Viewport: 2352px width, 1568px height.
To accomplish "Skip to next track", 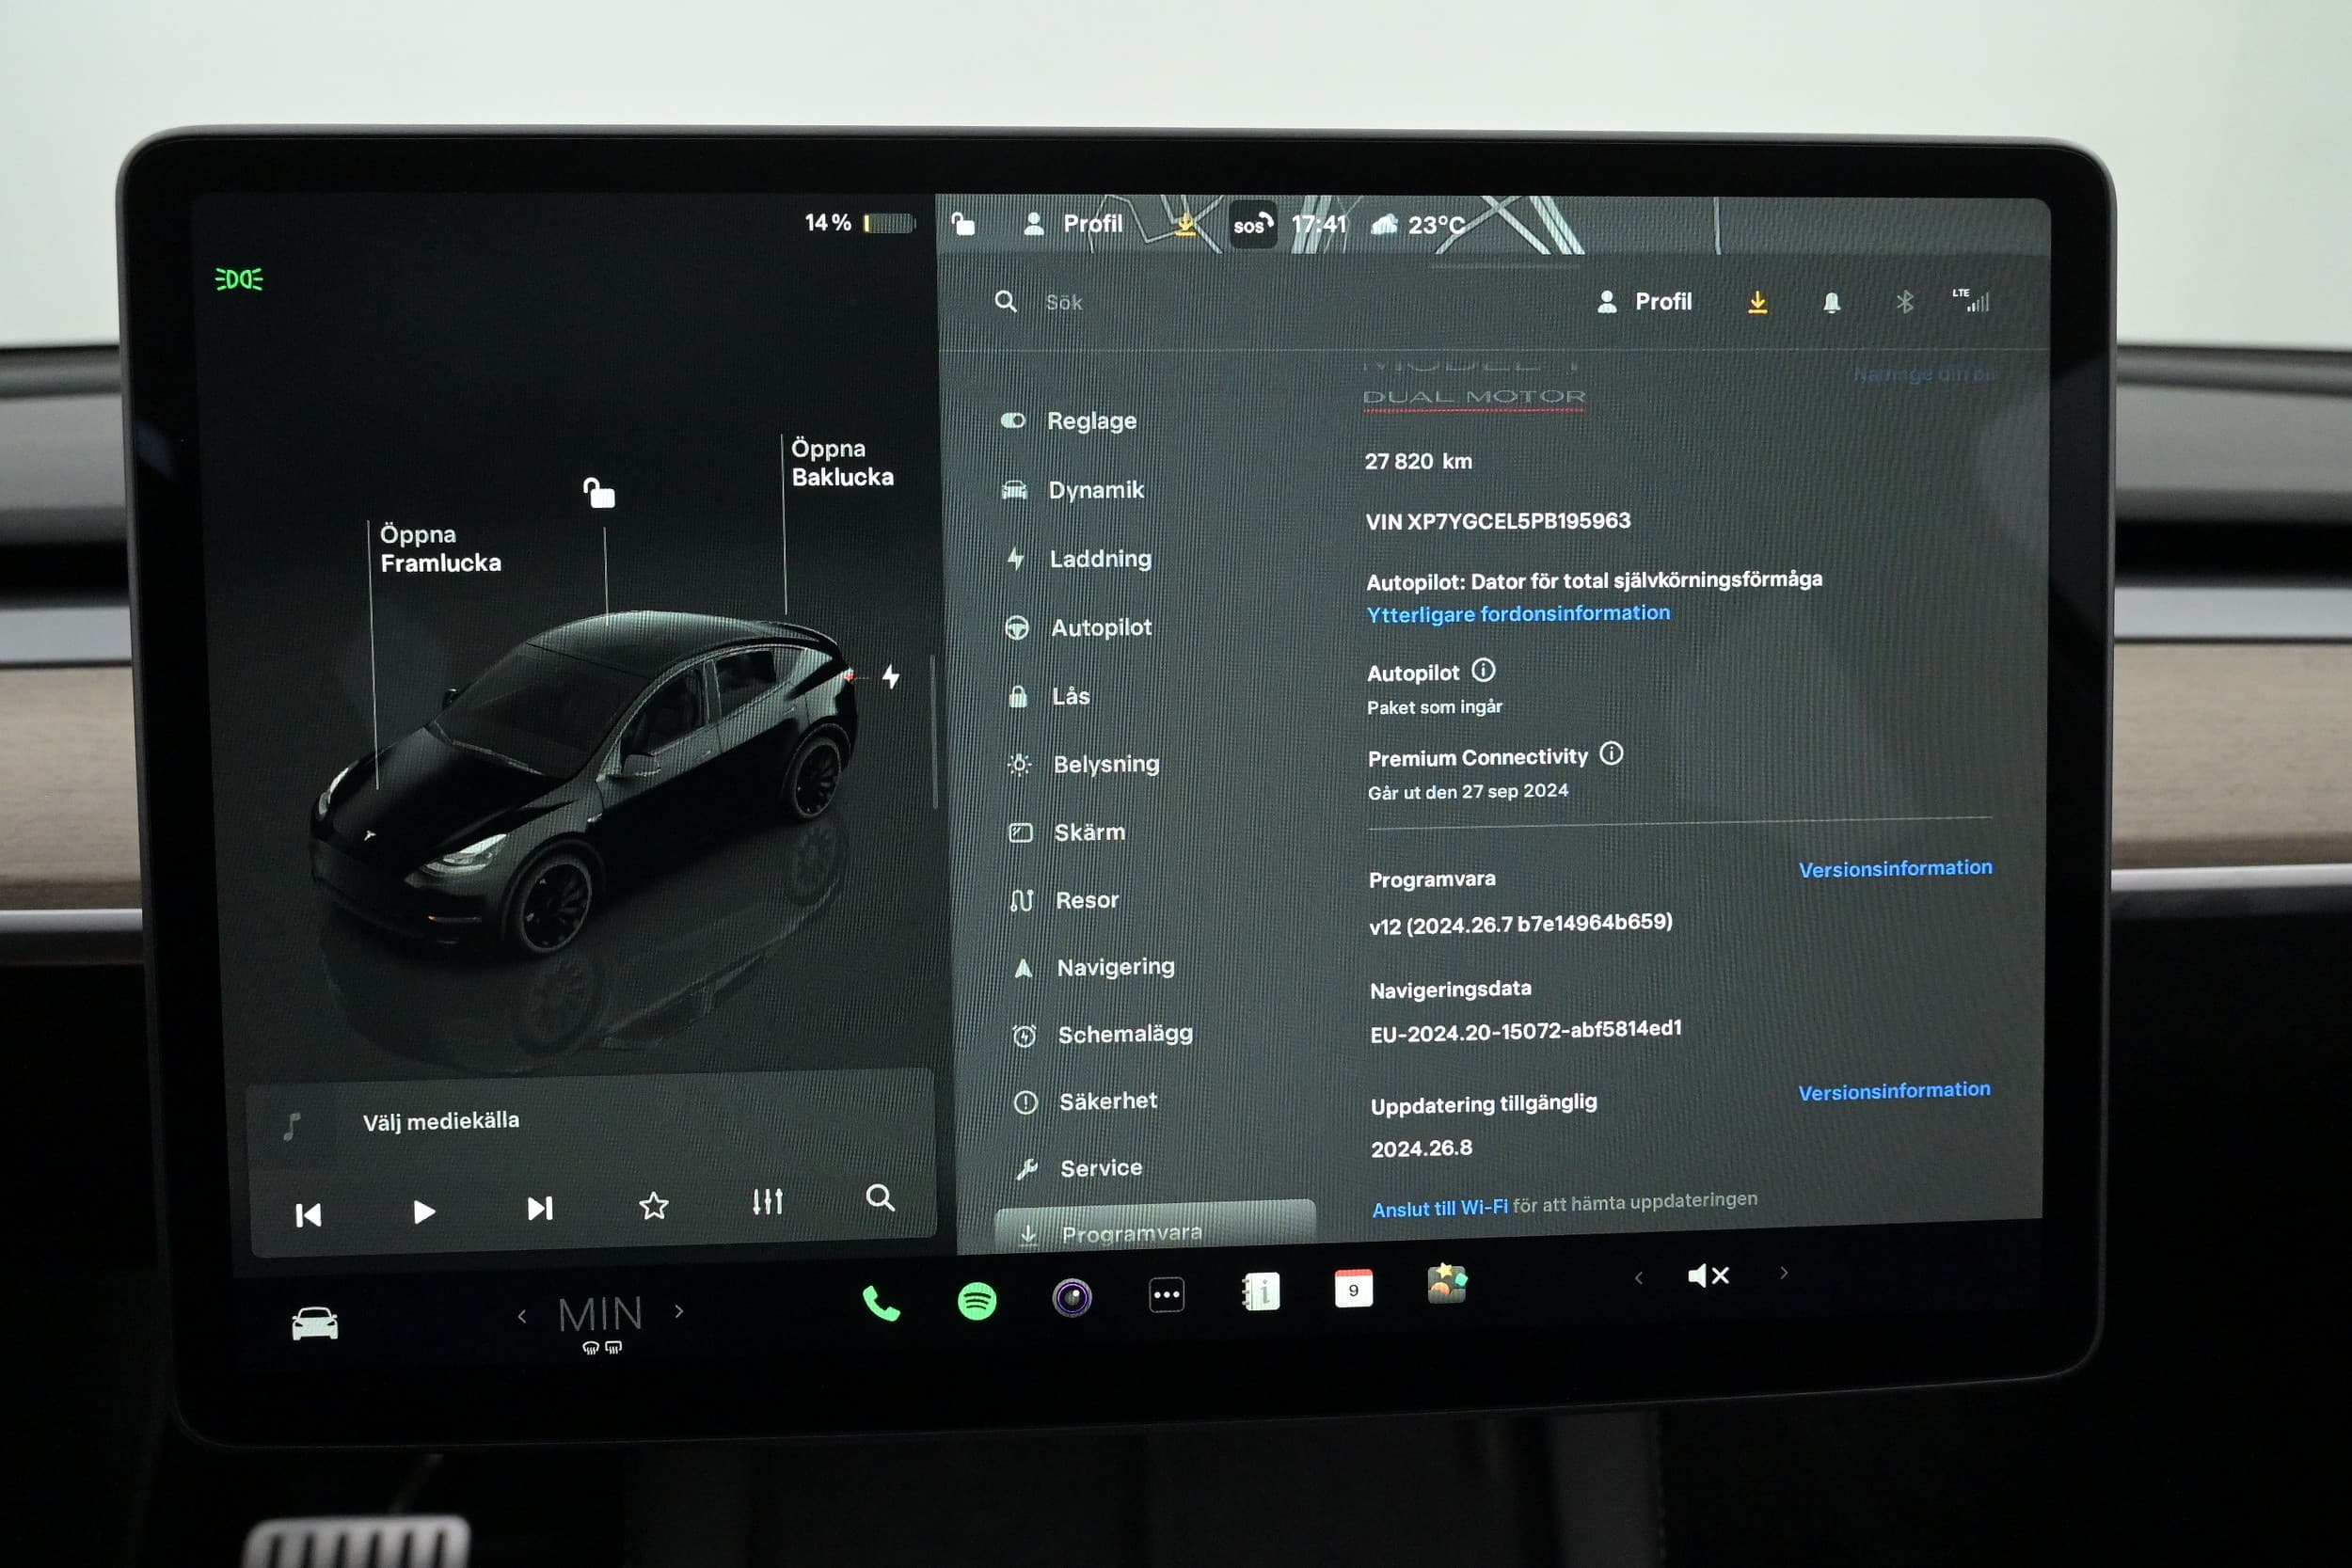I will click(540, 1209).
